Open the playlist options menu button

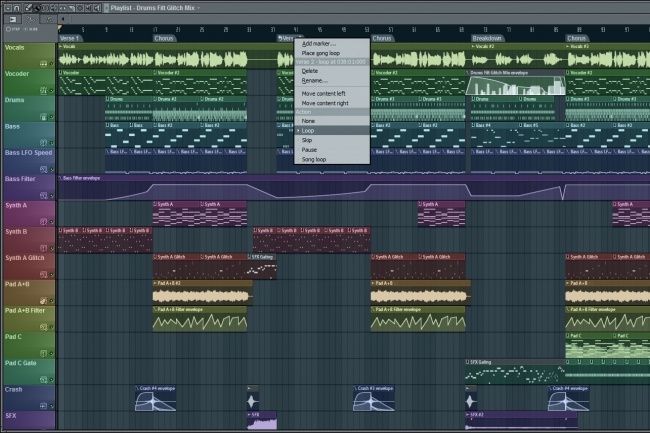click(8, 8)
